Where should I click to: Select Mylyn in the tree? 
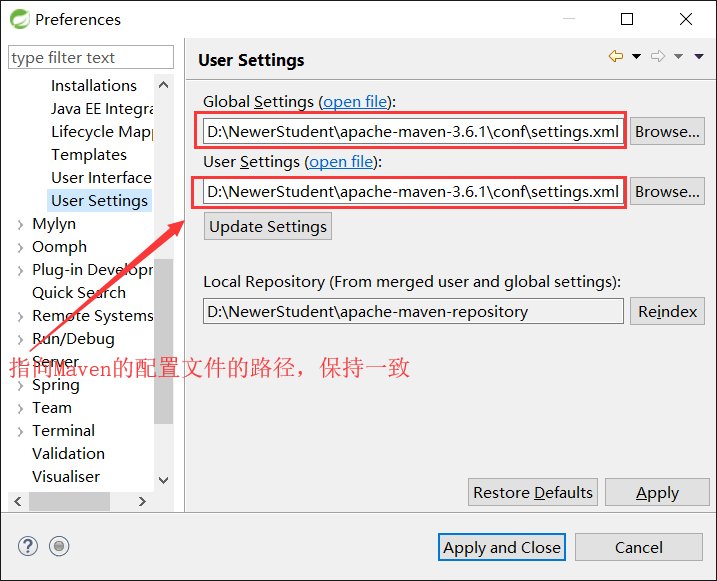pyautogui.click(x=54, y=224)
